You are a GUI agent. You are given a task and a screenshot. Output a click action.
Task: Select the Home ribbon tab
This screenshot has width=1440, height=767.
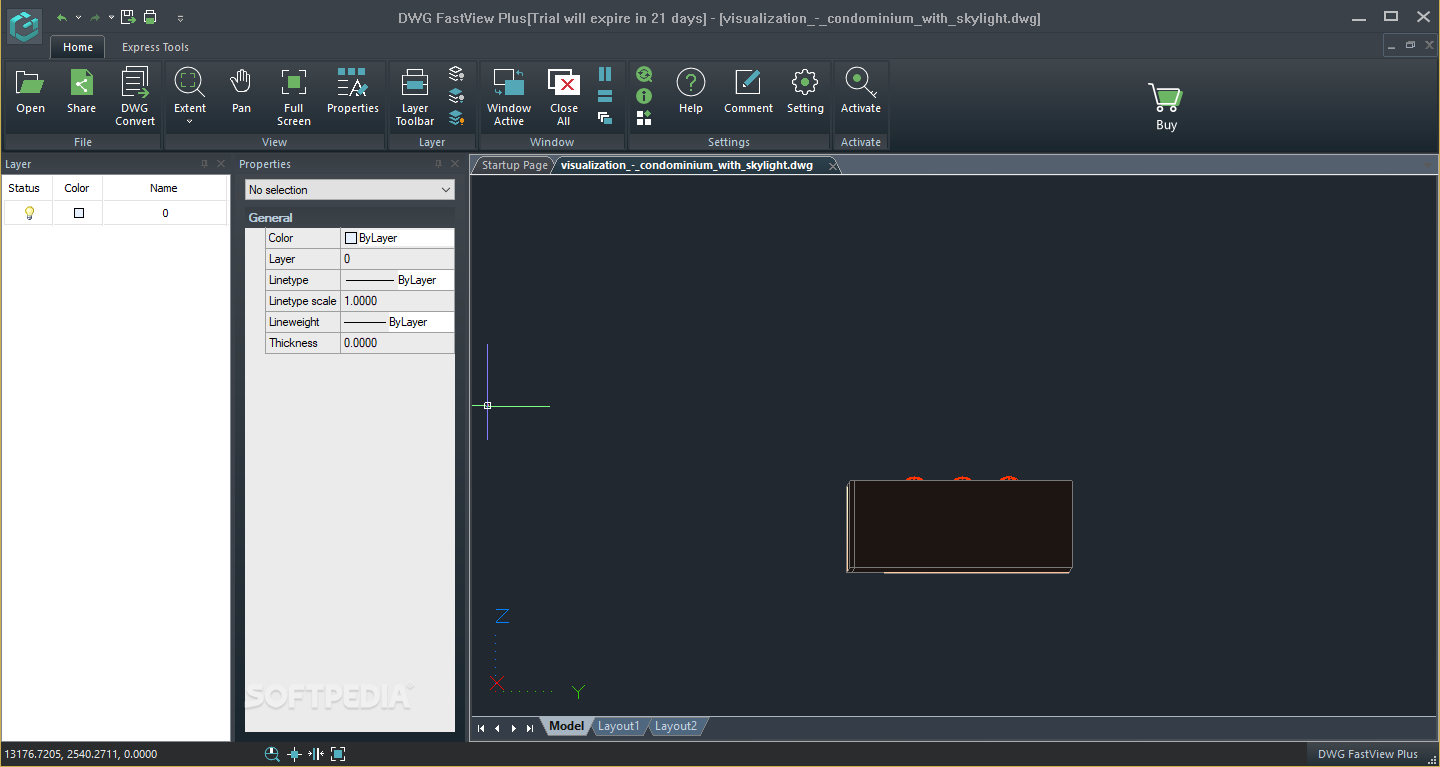tap(78, 47)
